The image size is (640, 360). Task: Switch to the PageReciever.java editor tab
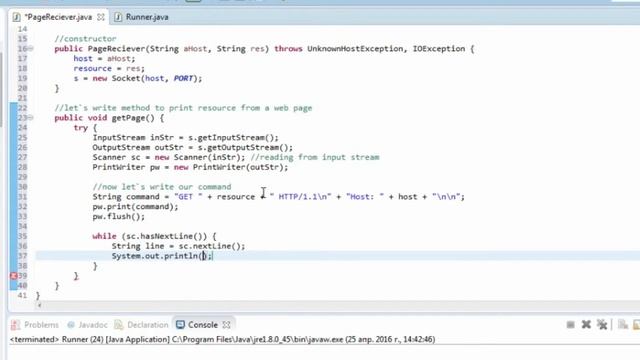[x=58, y=17]
